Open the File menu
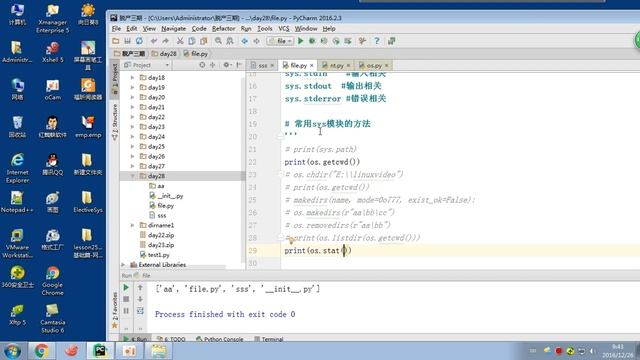Screen dimensions: 640x360 tap(116, 29)
